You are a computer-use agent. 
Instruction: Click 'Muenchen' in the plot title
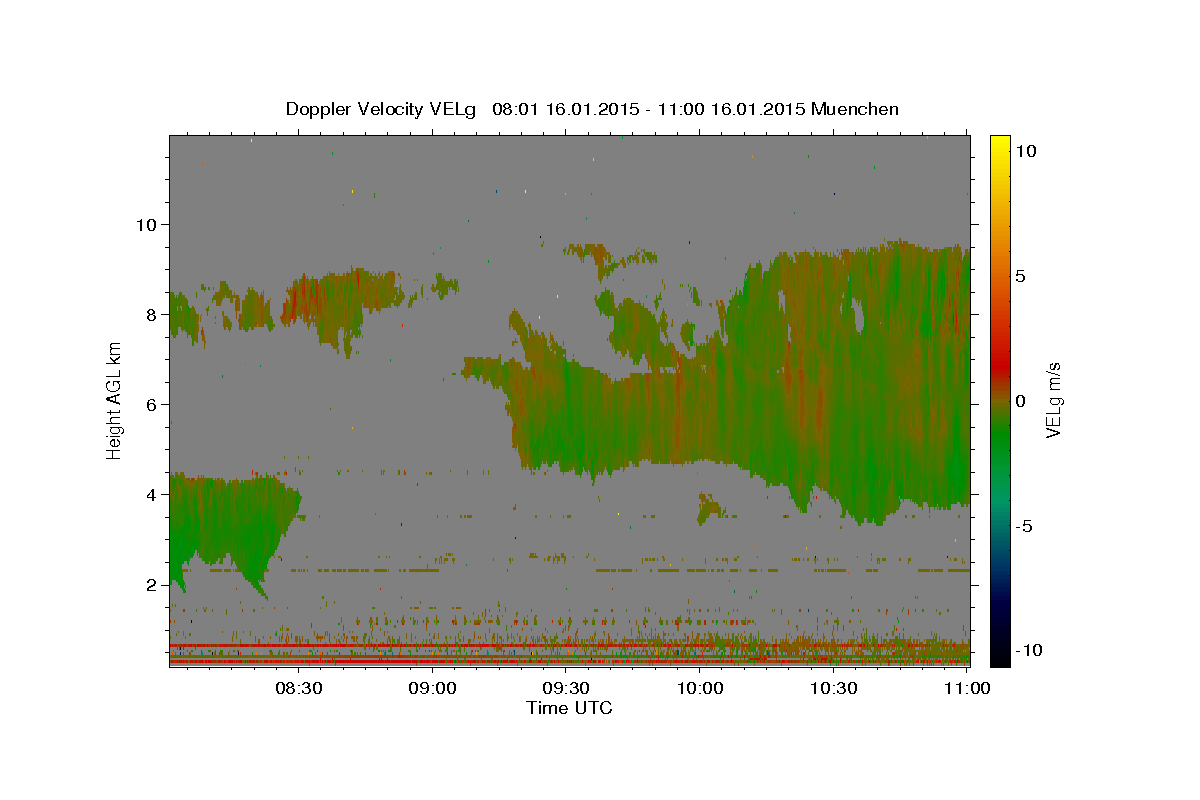855,109
